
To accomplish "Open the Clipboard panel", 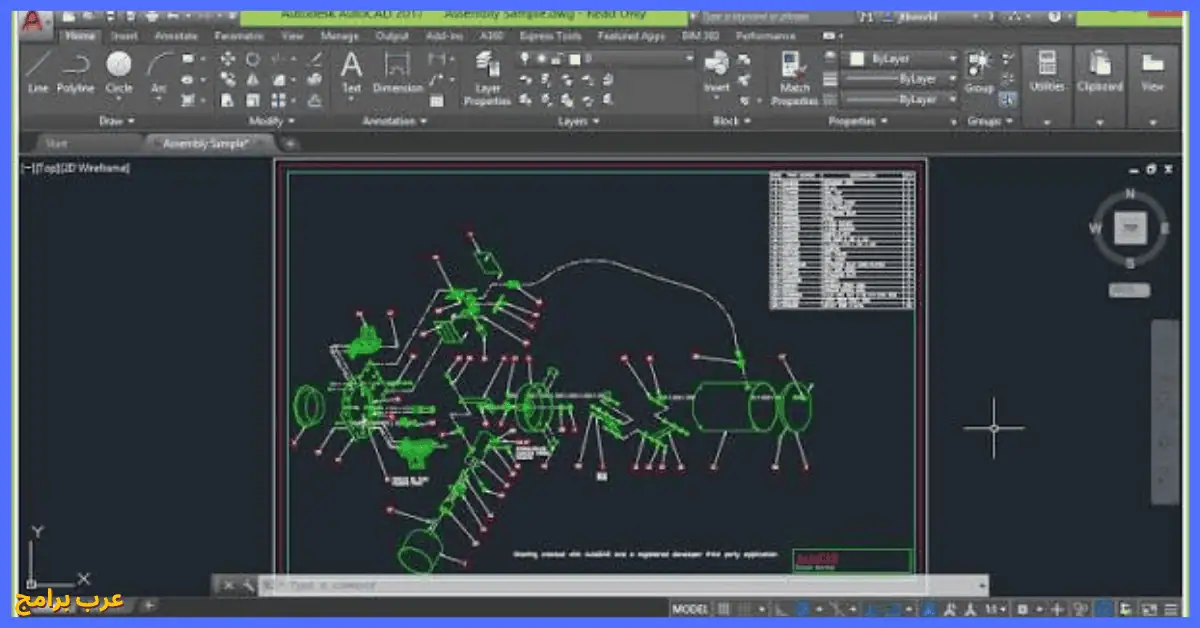I will point(1100,86).
